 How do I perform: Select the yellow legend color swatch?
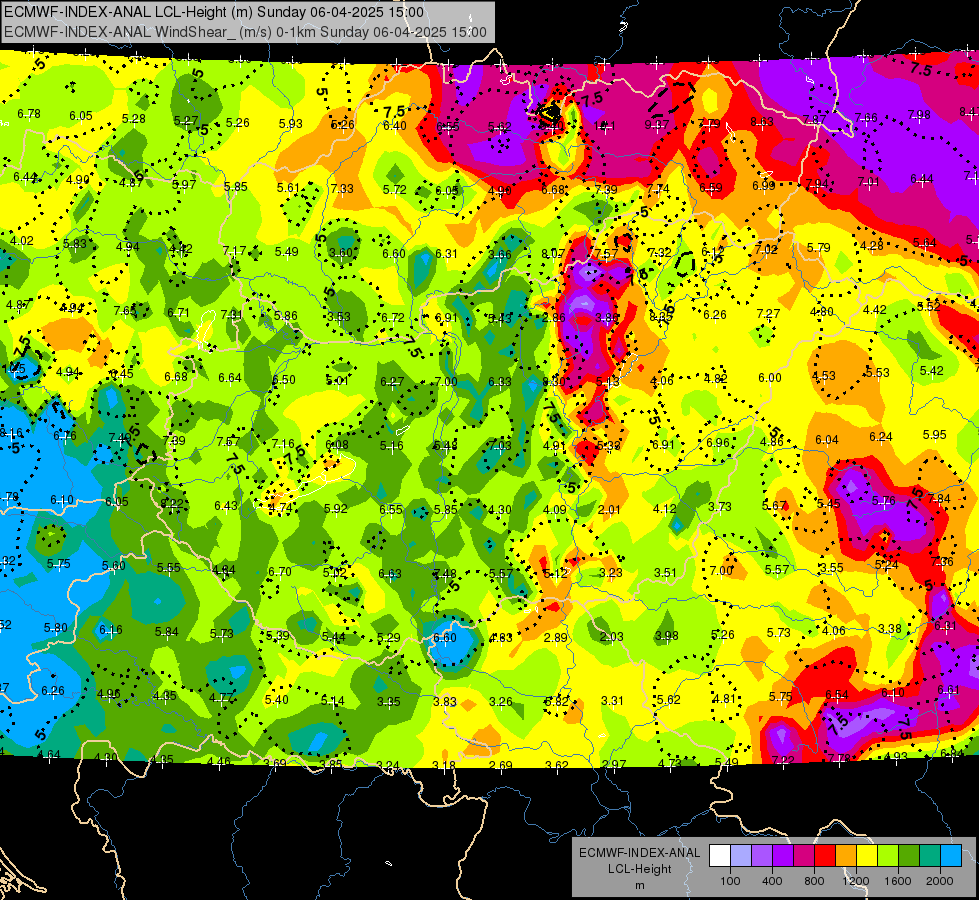[867, 856]
